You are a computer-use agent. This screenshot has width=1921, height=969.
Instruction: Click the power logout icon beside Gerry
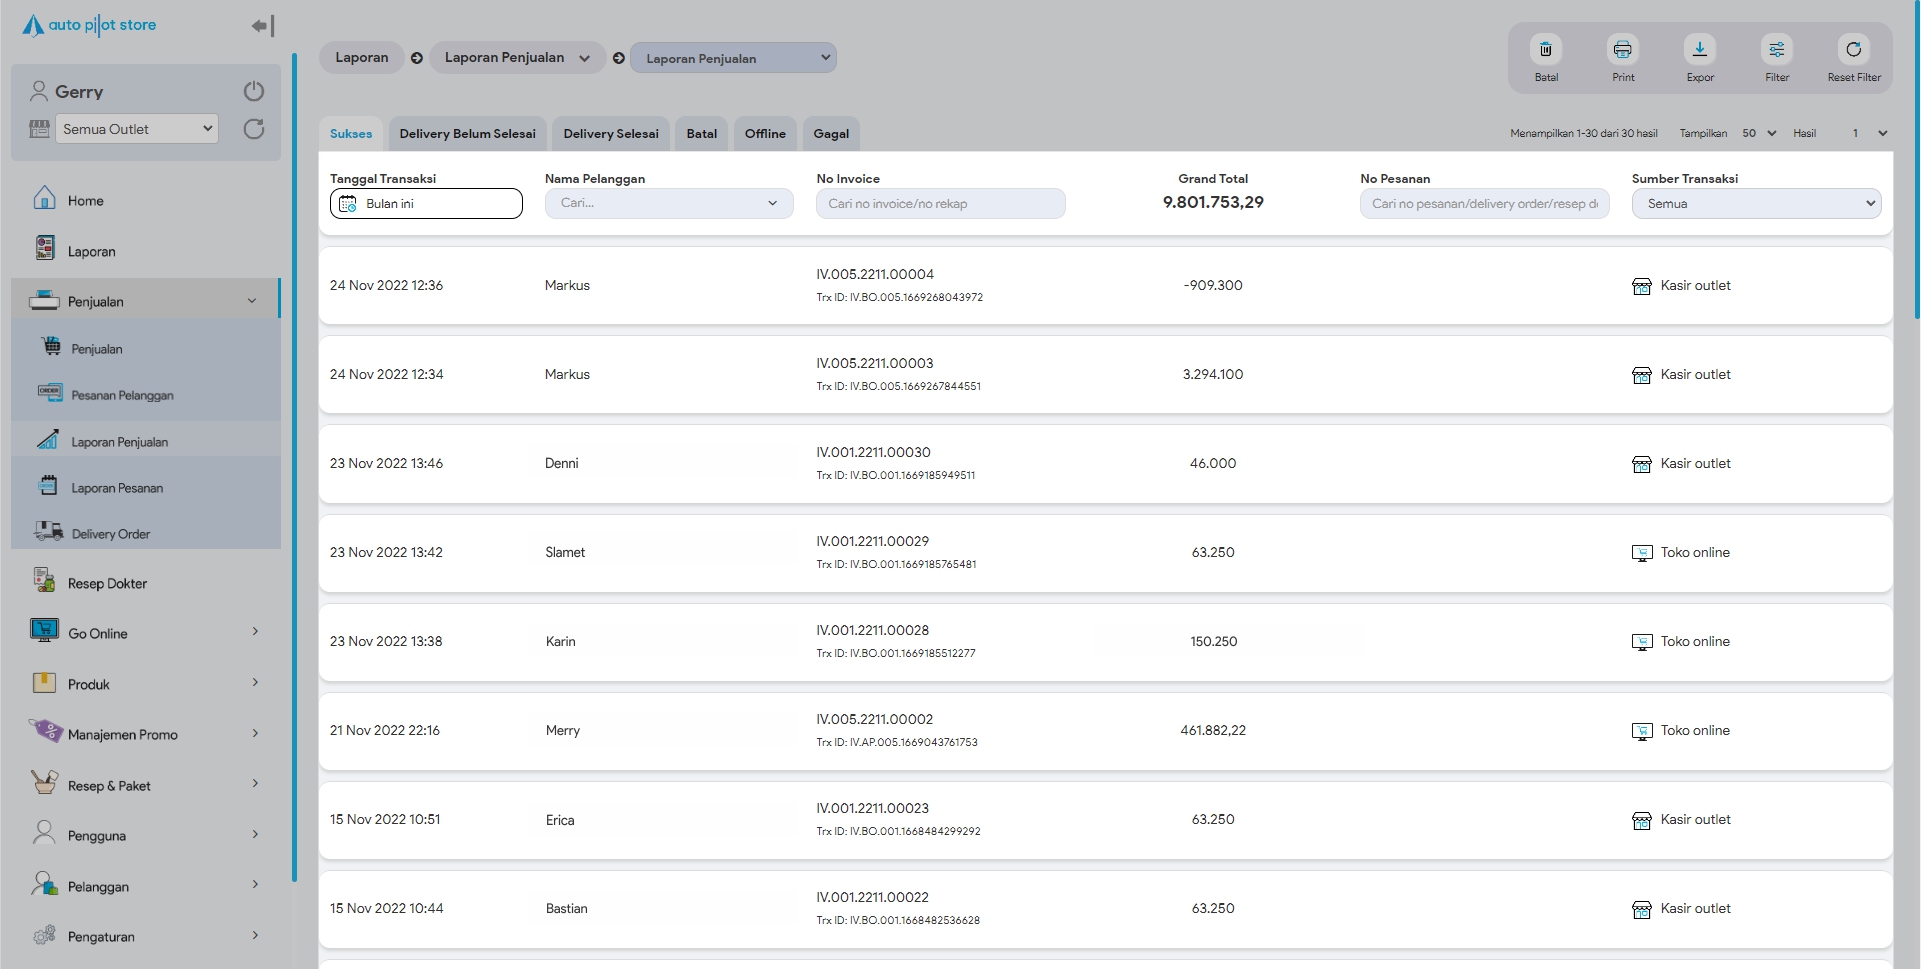[x=254, y=91]
